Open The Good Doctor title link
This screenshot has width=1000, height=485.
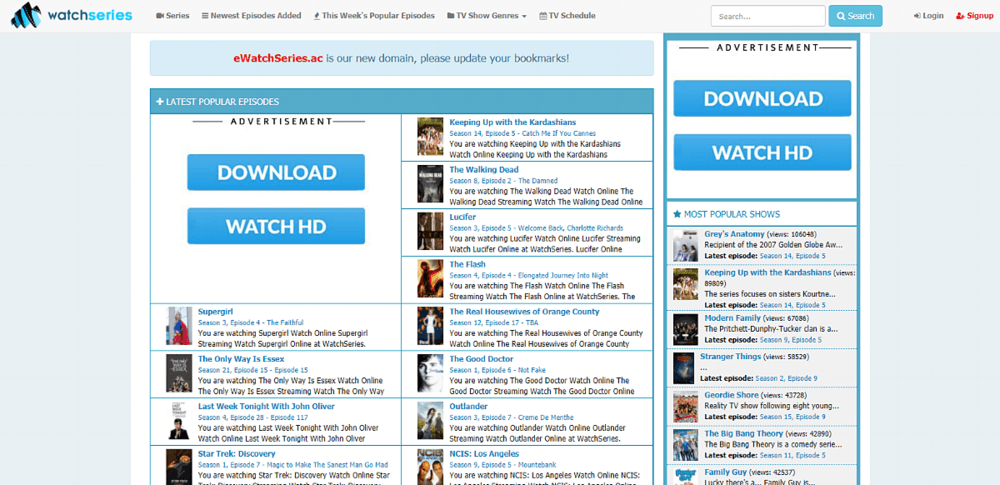pos(482,359)
